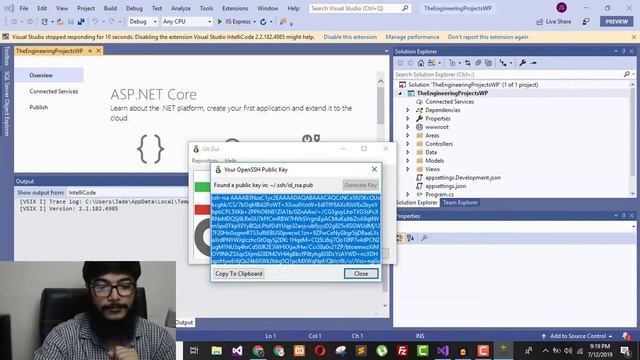Start the project with IIS Express play icon

pyautogui.click(x=220, y=22)
